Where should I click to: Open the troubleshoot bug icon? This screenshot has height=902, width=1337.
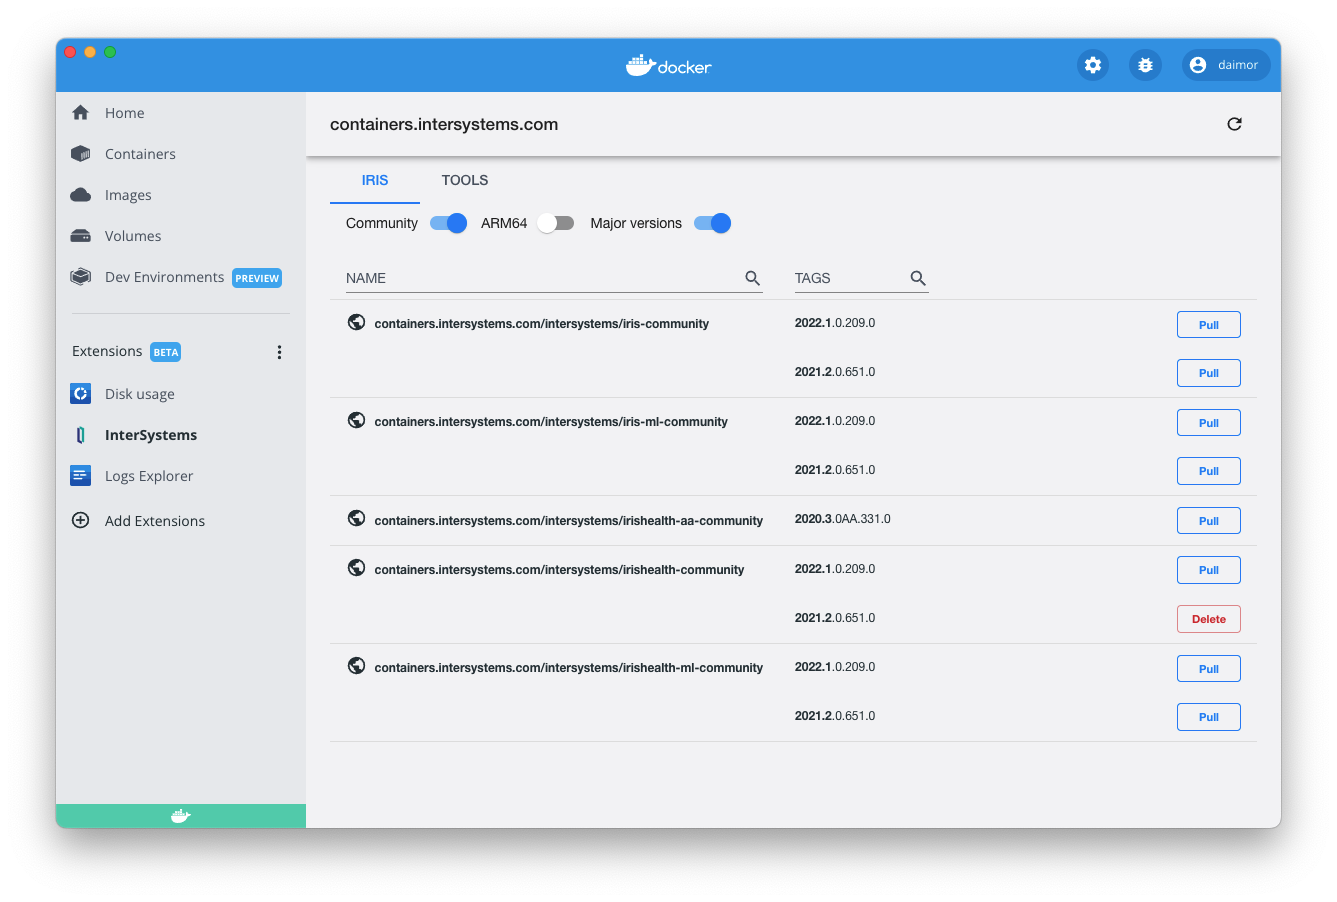coord(1145,65)
